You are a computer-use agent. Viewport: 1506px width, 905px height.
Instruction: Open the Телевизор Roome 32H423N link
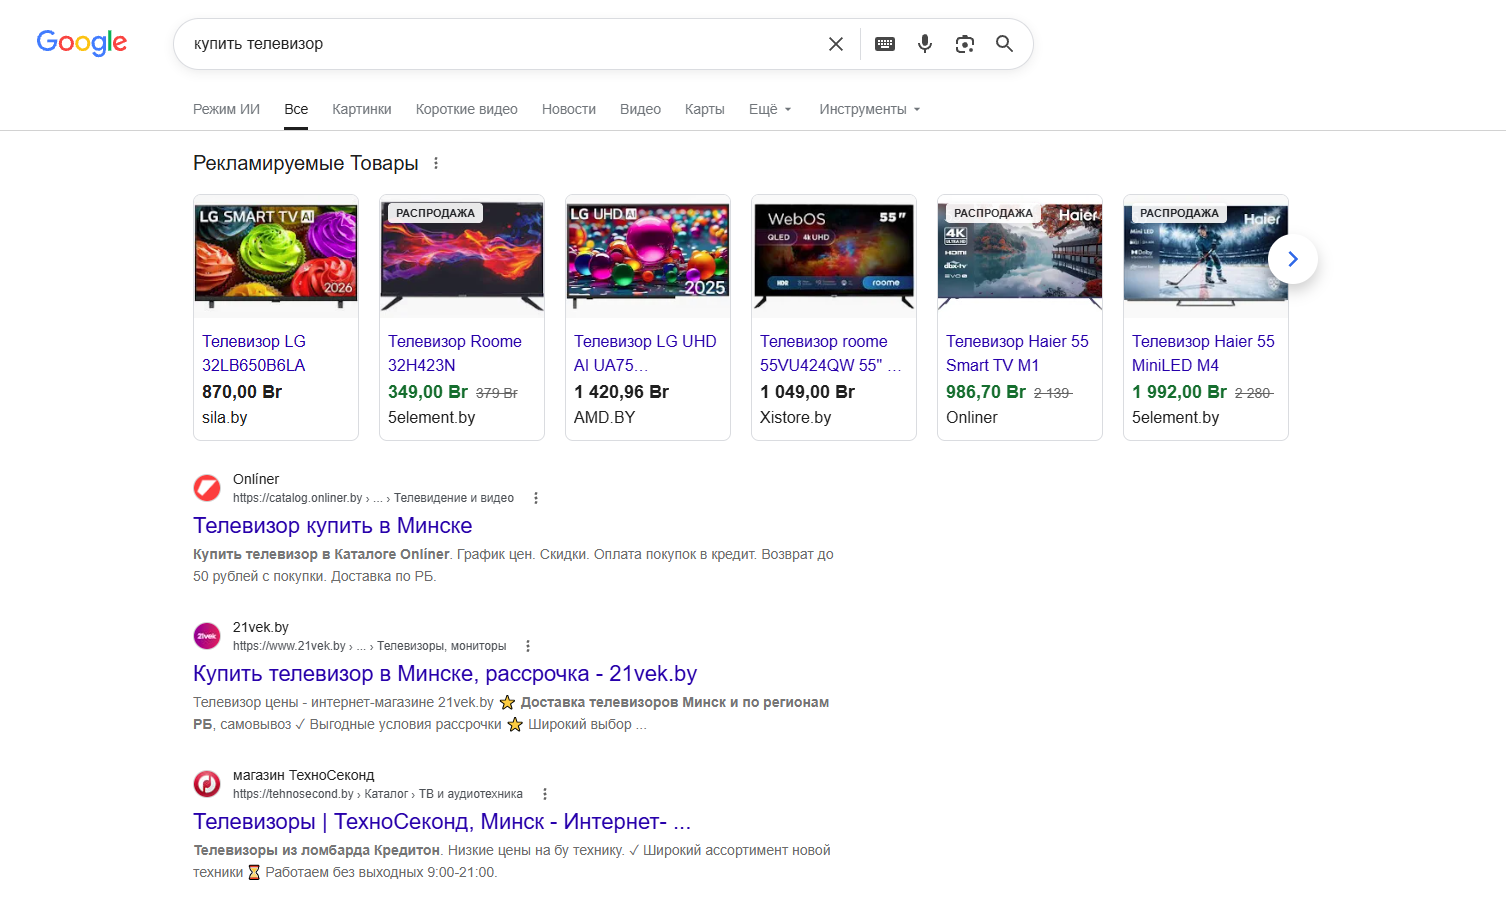point(455,353)
